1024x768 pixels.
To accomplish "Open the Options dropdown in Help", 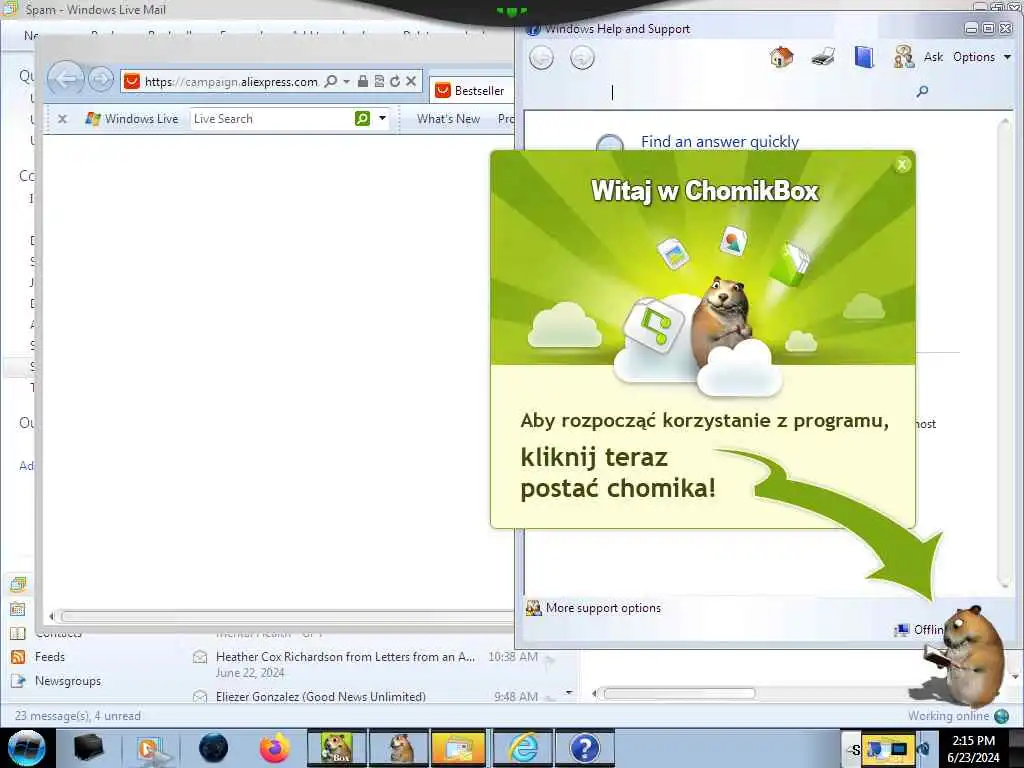I will (x=982, y=57).
